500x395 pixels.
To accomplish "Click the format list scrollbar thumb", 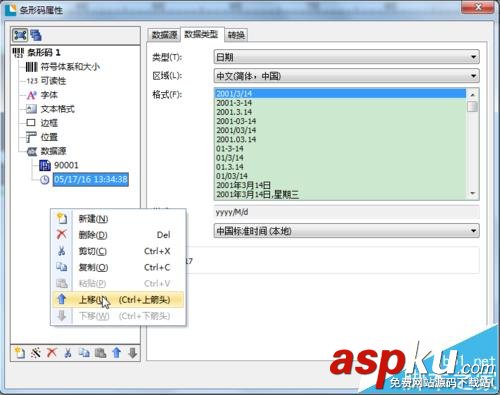I will click(x=472, y=107).
